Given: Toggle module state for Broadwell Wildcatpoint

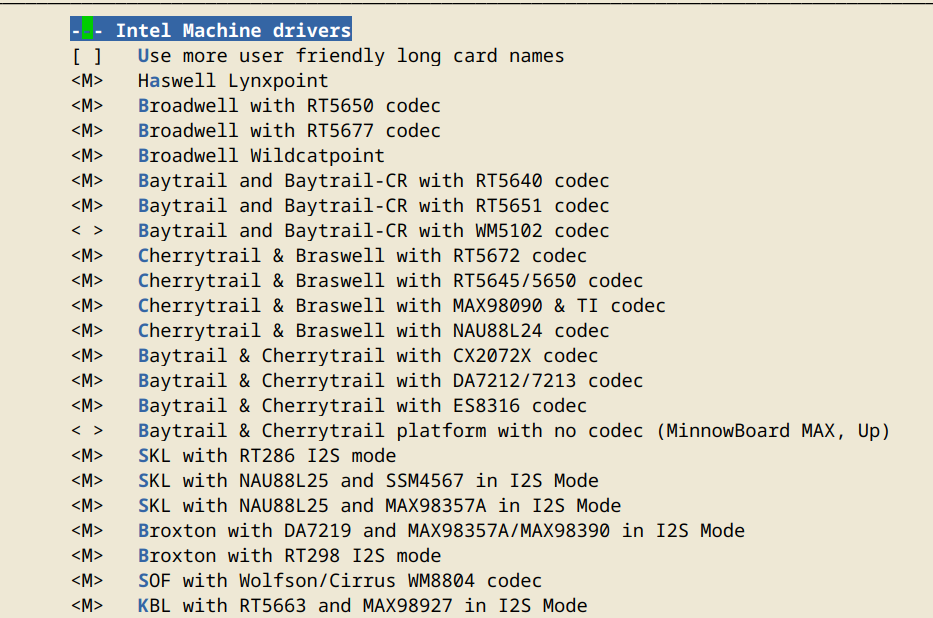Looking at the screenshot, I should pos(87,156).
